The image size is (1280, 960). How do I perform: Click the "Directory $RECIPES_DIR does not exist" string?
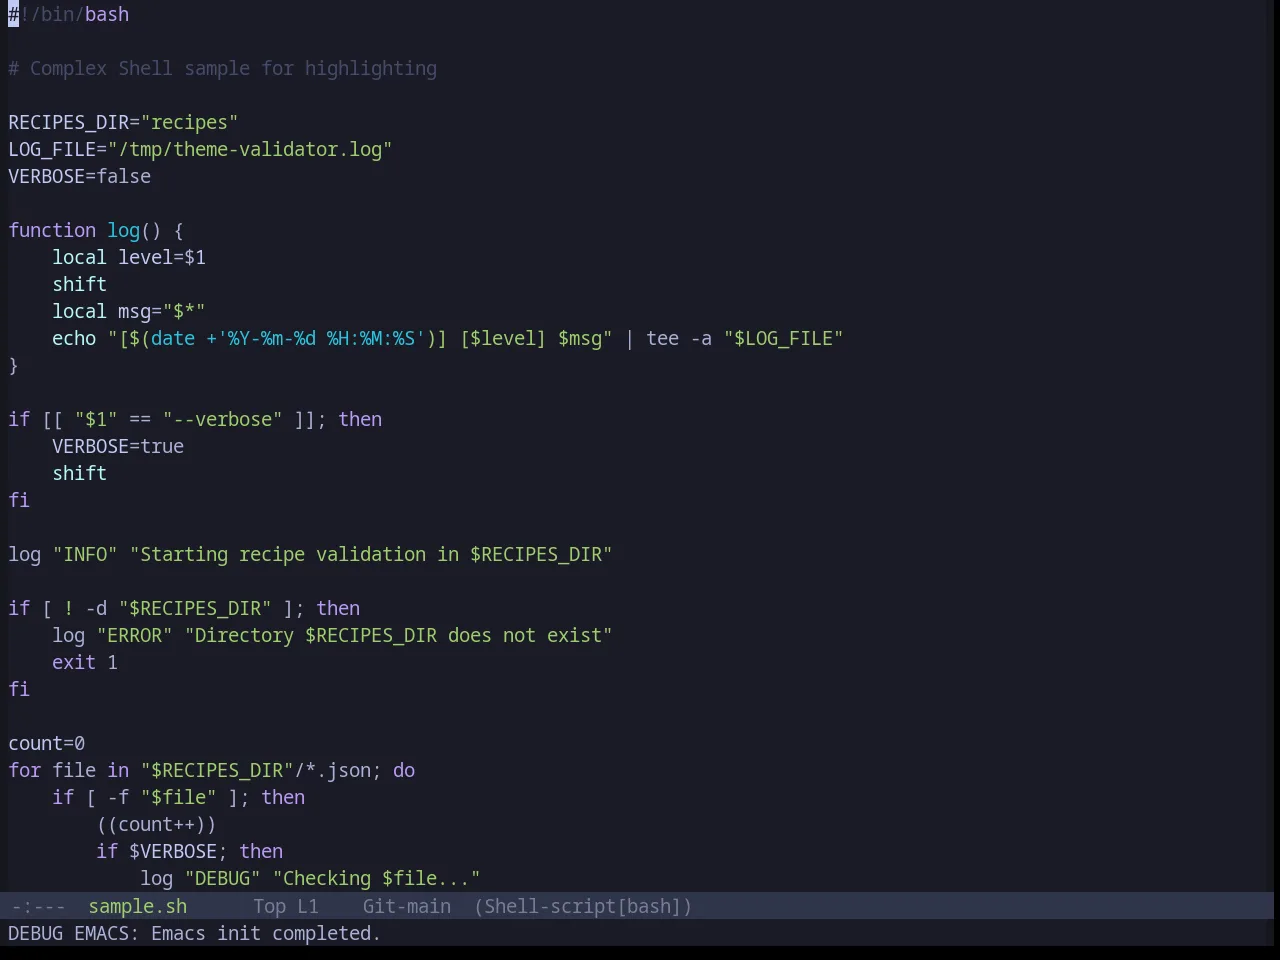pos(398,635)
